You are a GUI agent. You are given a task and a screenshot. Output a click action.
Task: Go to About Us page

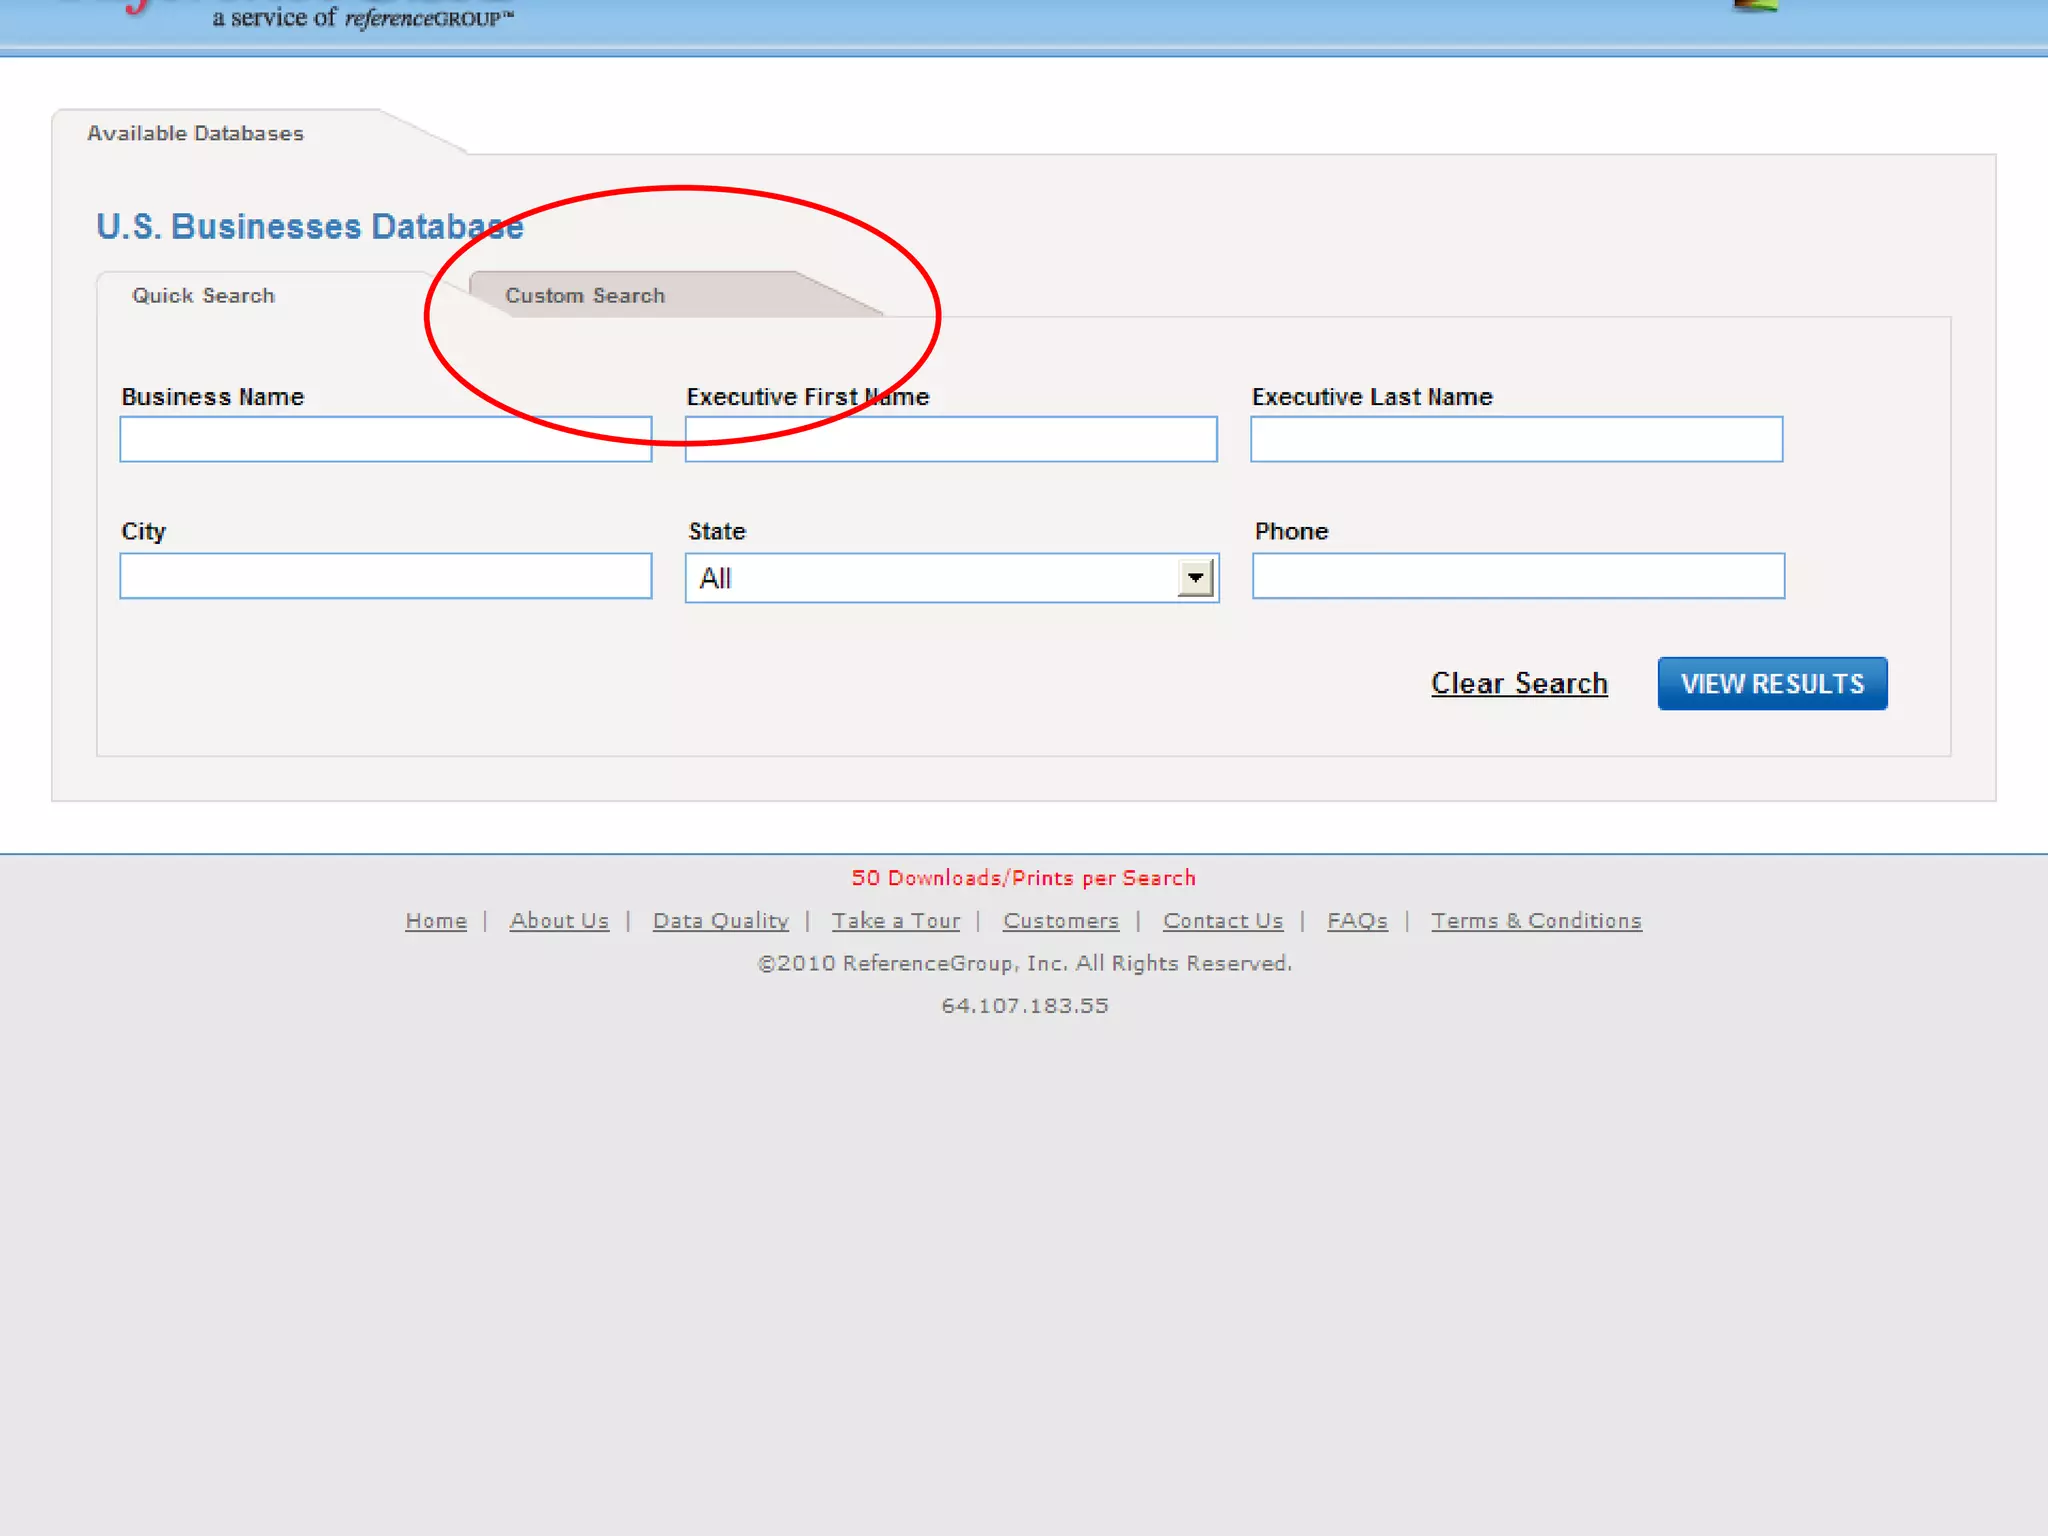tap(559, 921)
